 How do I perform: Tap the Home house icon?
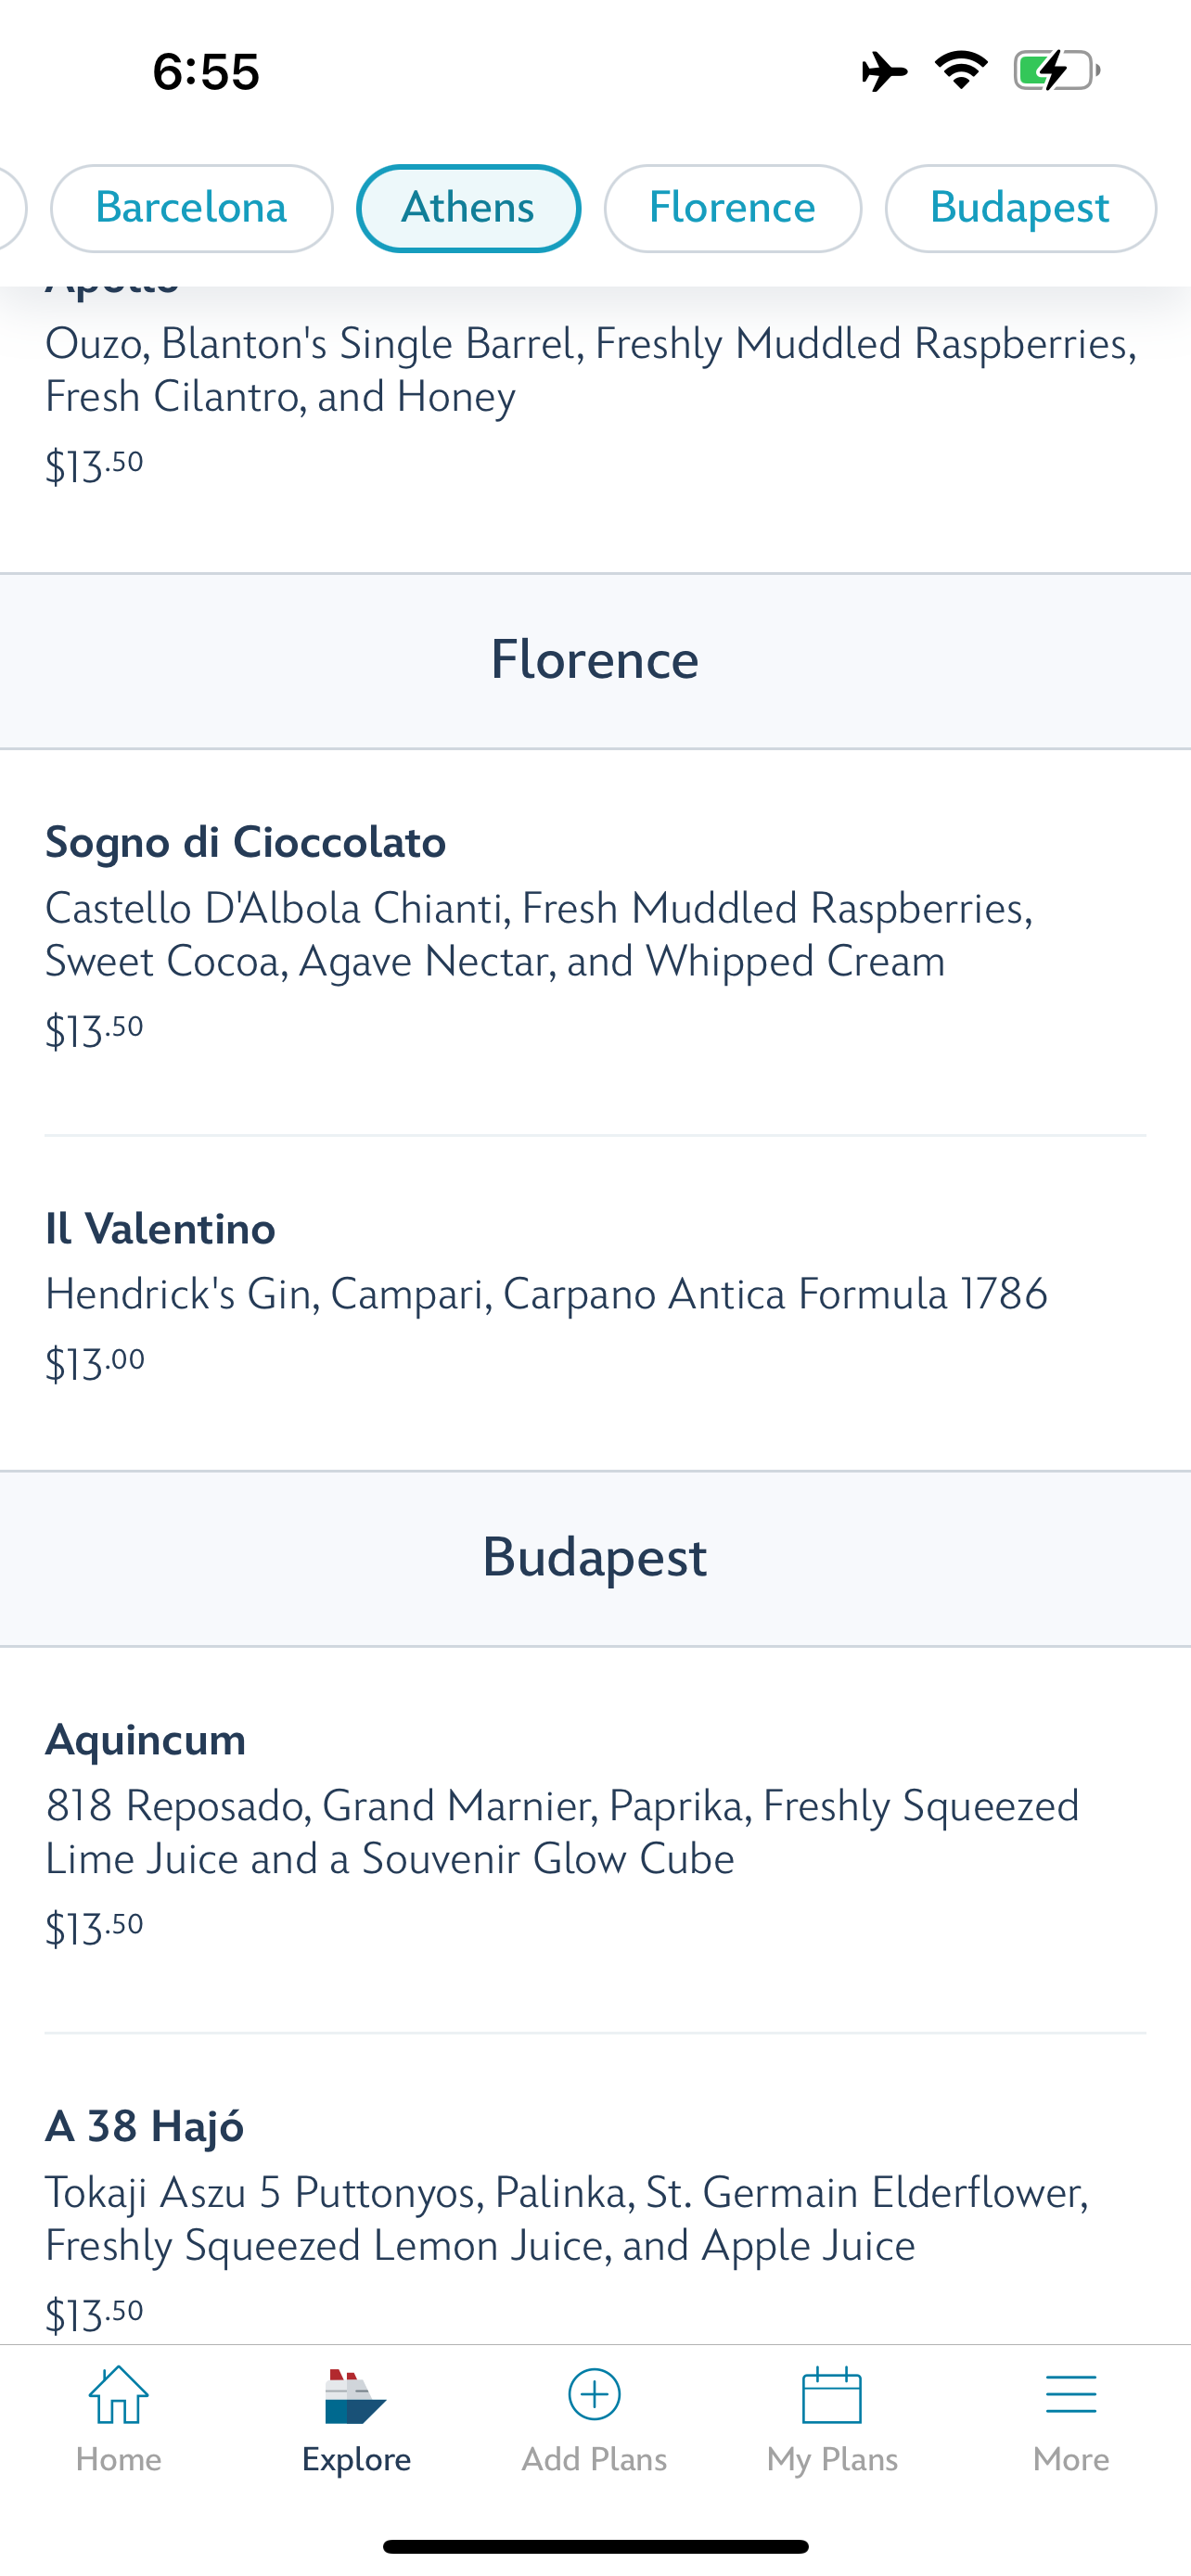(118, 2394)
